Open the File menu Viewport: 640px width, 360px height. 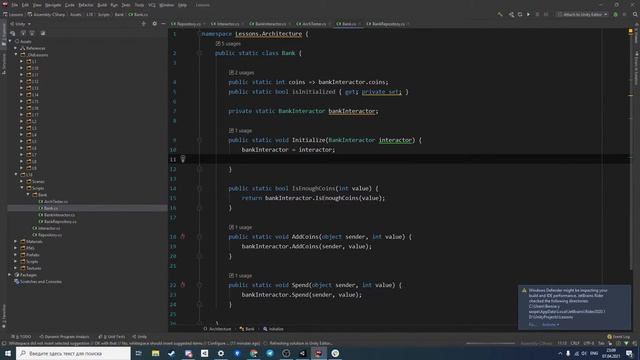point(15,5)
